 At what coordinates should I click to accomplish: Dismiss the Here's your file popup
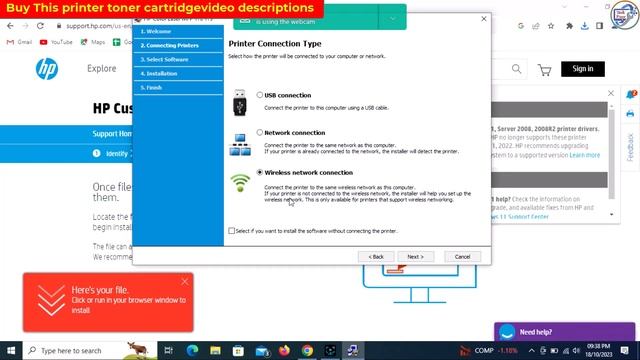184,282
